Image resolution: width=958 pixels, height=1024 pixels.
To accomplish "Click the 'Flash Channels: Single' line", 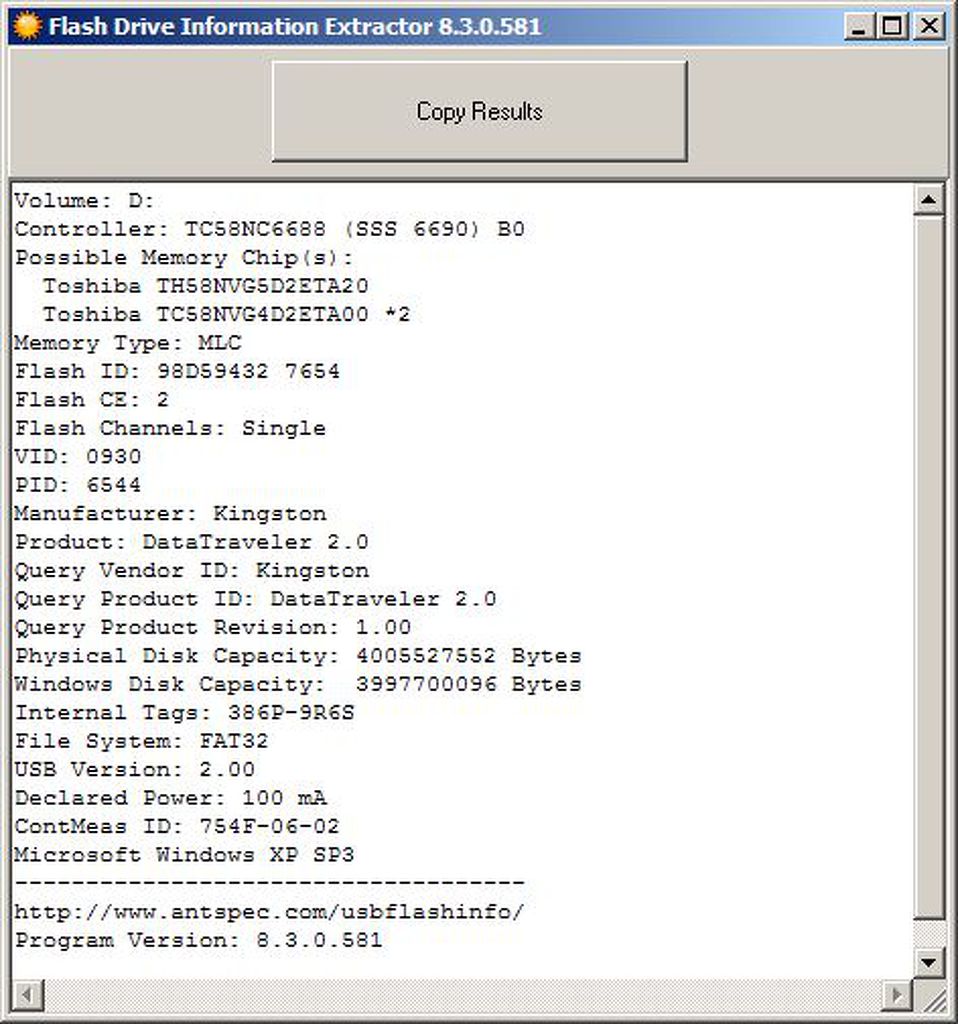I will tap(170, 428).
